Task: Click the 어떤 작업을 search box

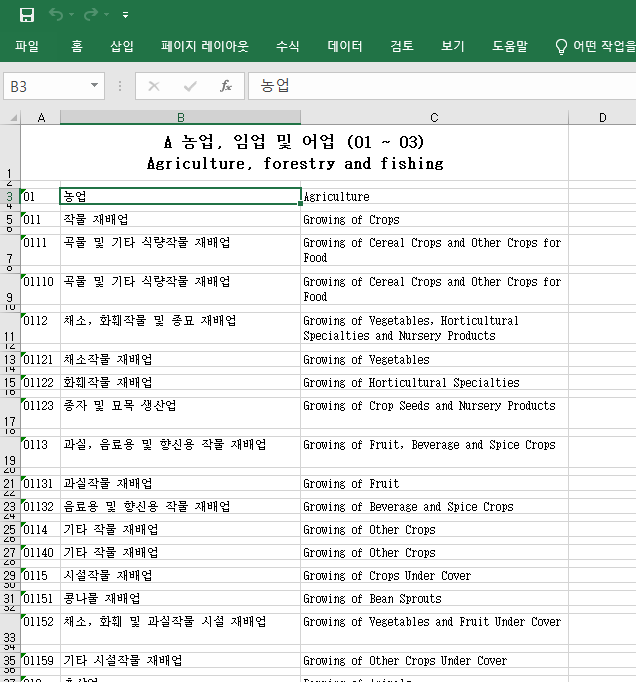Action: [x=604, y=46]
